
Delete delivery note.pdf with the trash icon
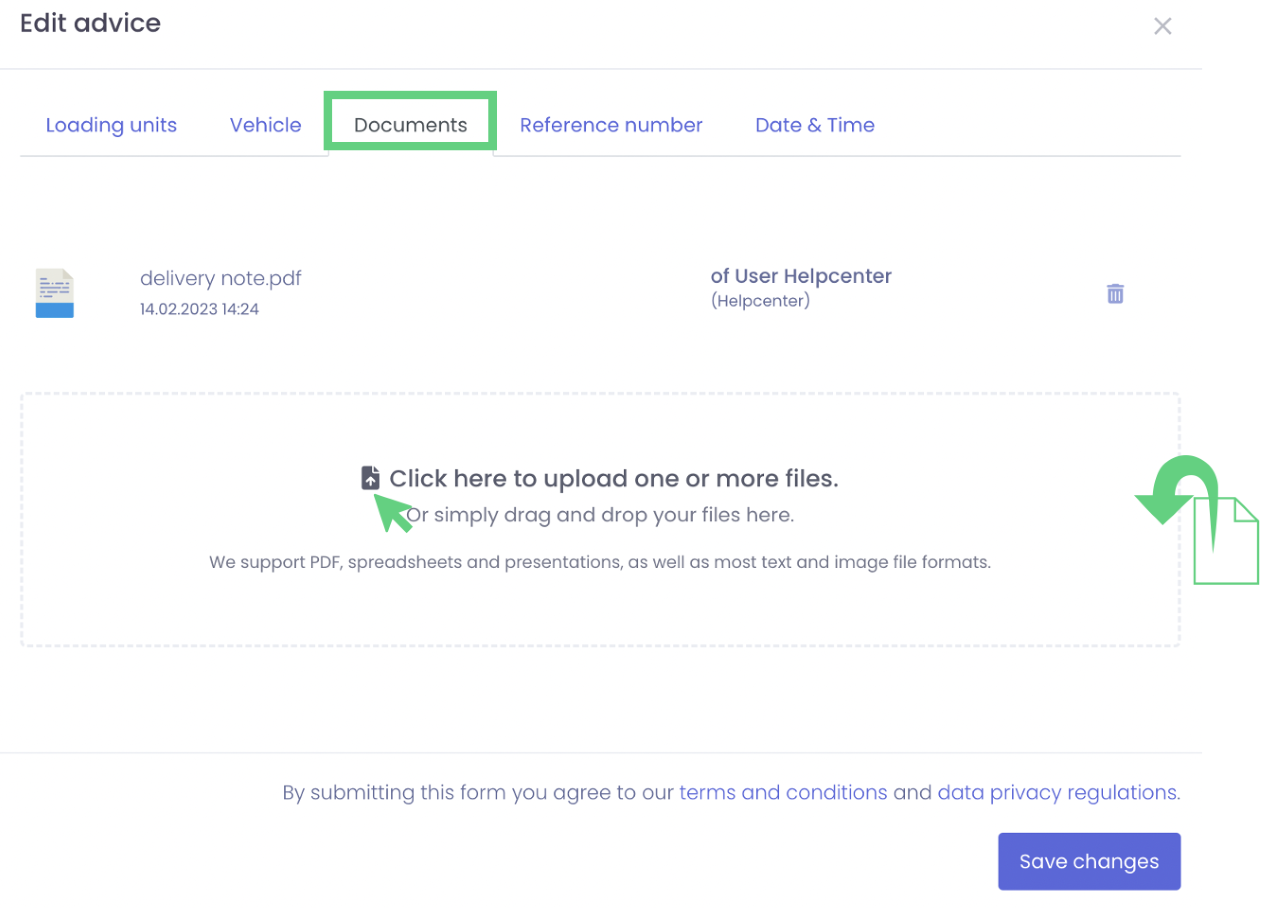click(x=1115, y=294)
